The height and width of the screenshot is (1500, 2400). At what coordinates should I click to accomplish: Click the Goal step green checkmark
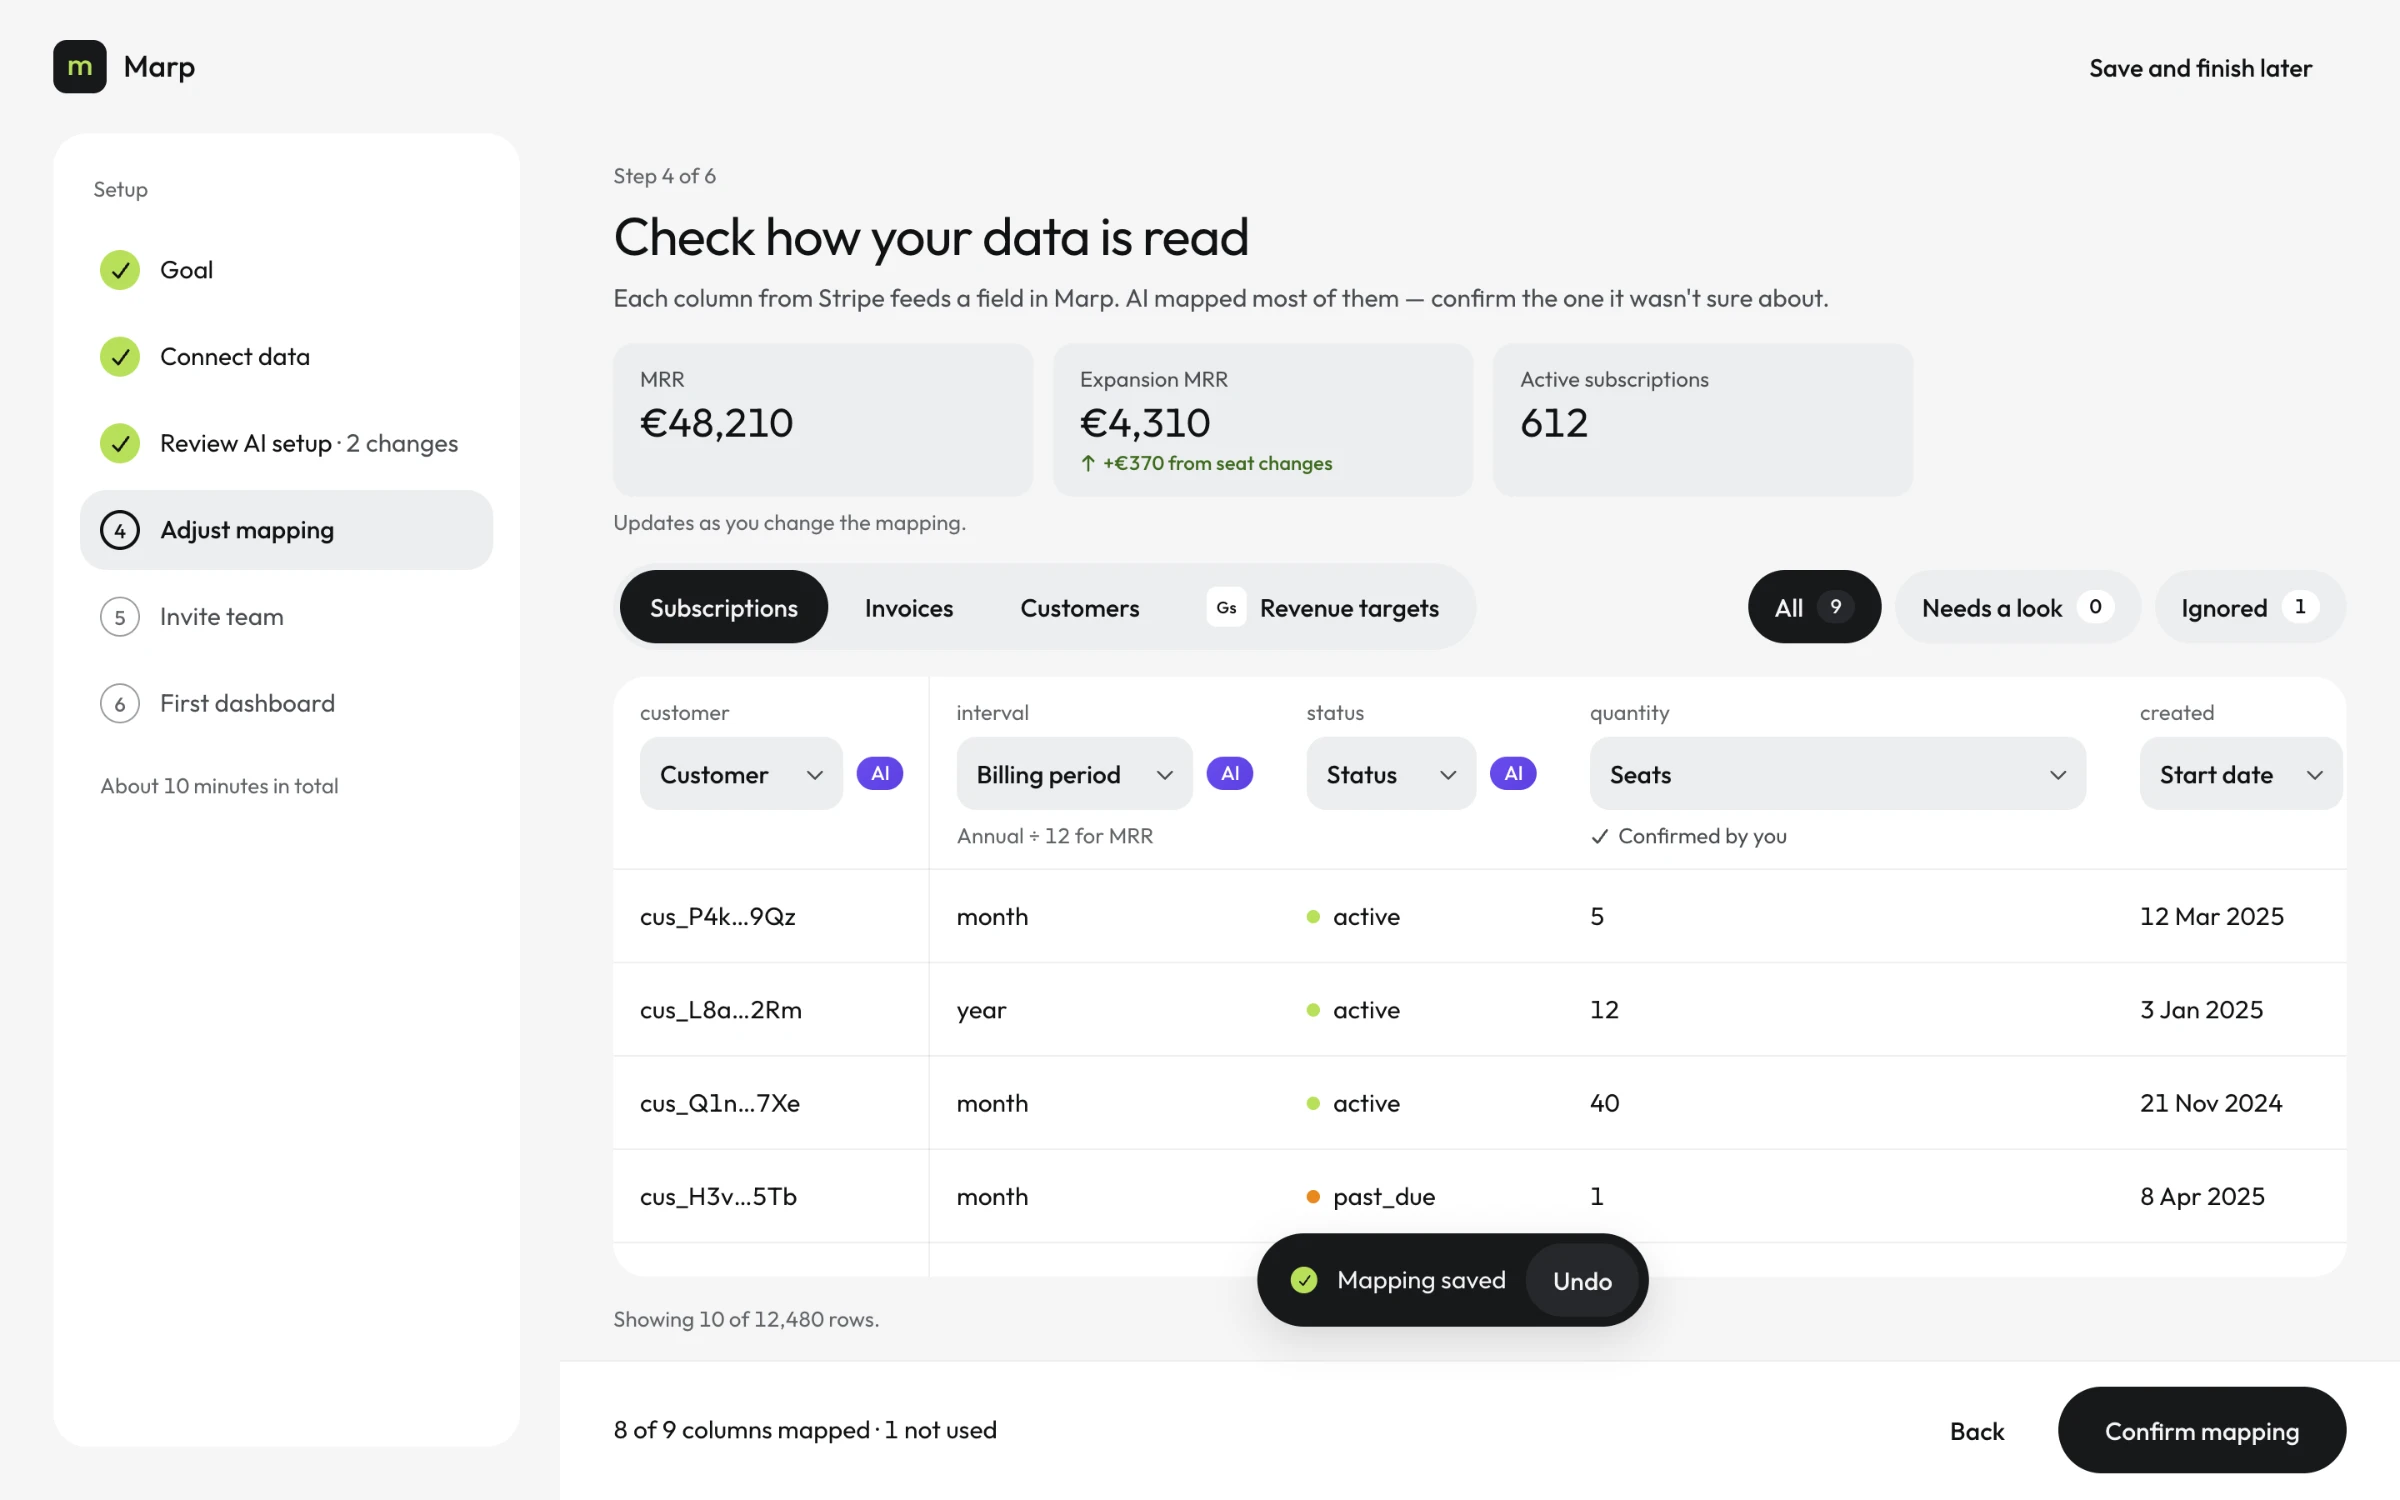point(120,270)
